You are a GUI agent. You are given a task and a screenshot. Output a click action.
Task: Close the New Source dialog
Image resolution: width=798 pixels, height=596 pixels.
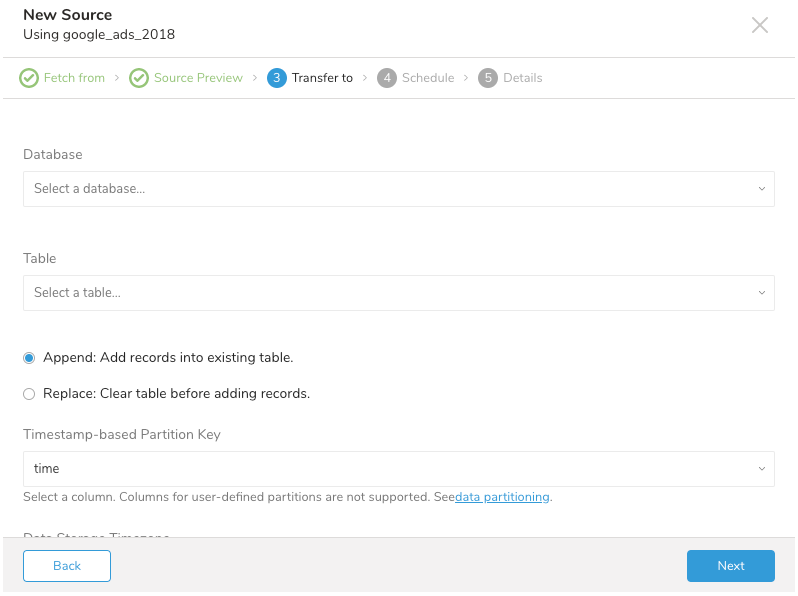pyautogui.click(x=760, y=26)
